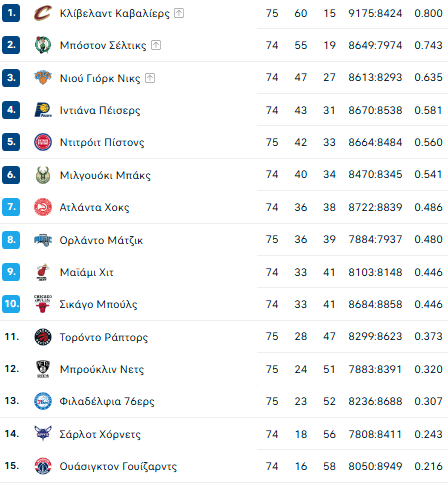448x485 pixels.
Task: Open the Τορόντο Ράπτορς team page
Action: (x=104, y=337)
